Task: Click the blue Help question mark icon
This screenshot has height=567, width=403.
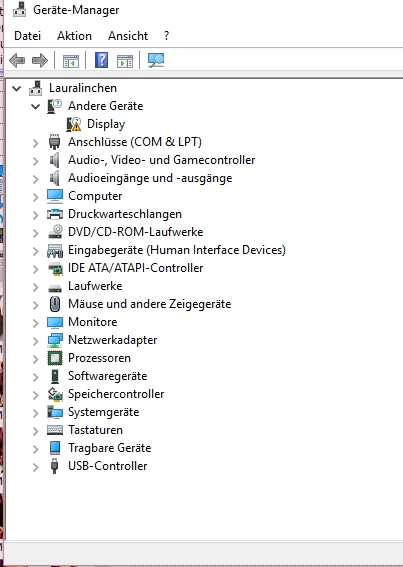Action: coord(101,60)
